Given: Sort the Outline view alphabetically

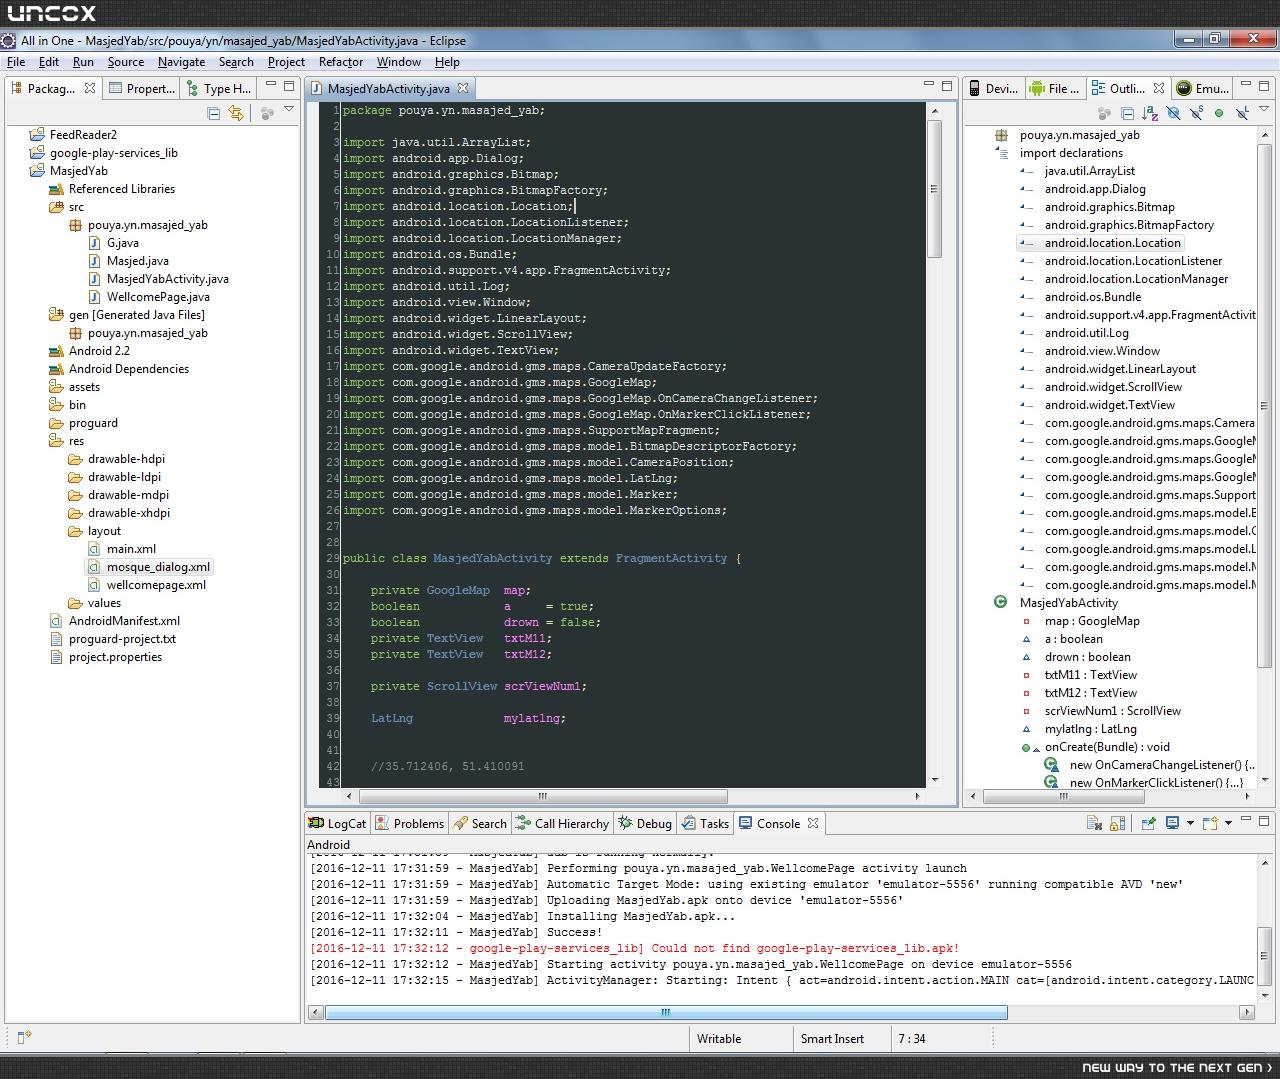Looking at the screenshot, I should click(1150, 113).
